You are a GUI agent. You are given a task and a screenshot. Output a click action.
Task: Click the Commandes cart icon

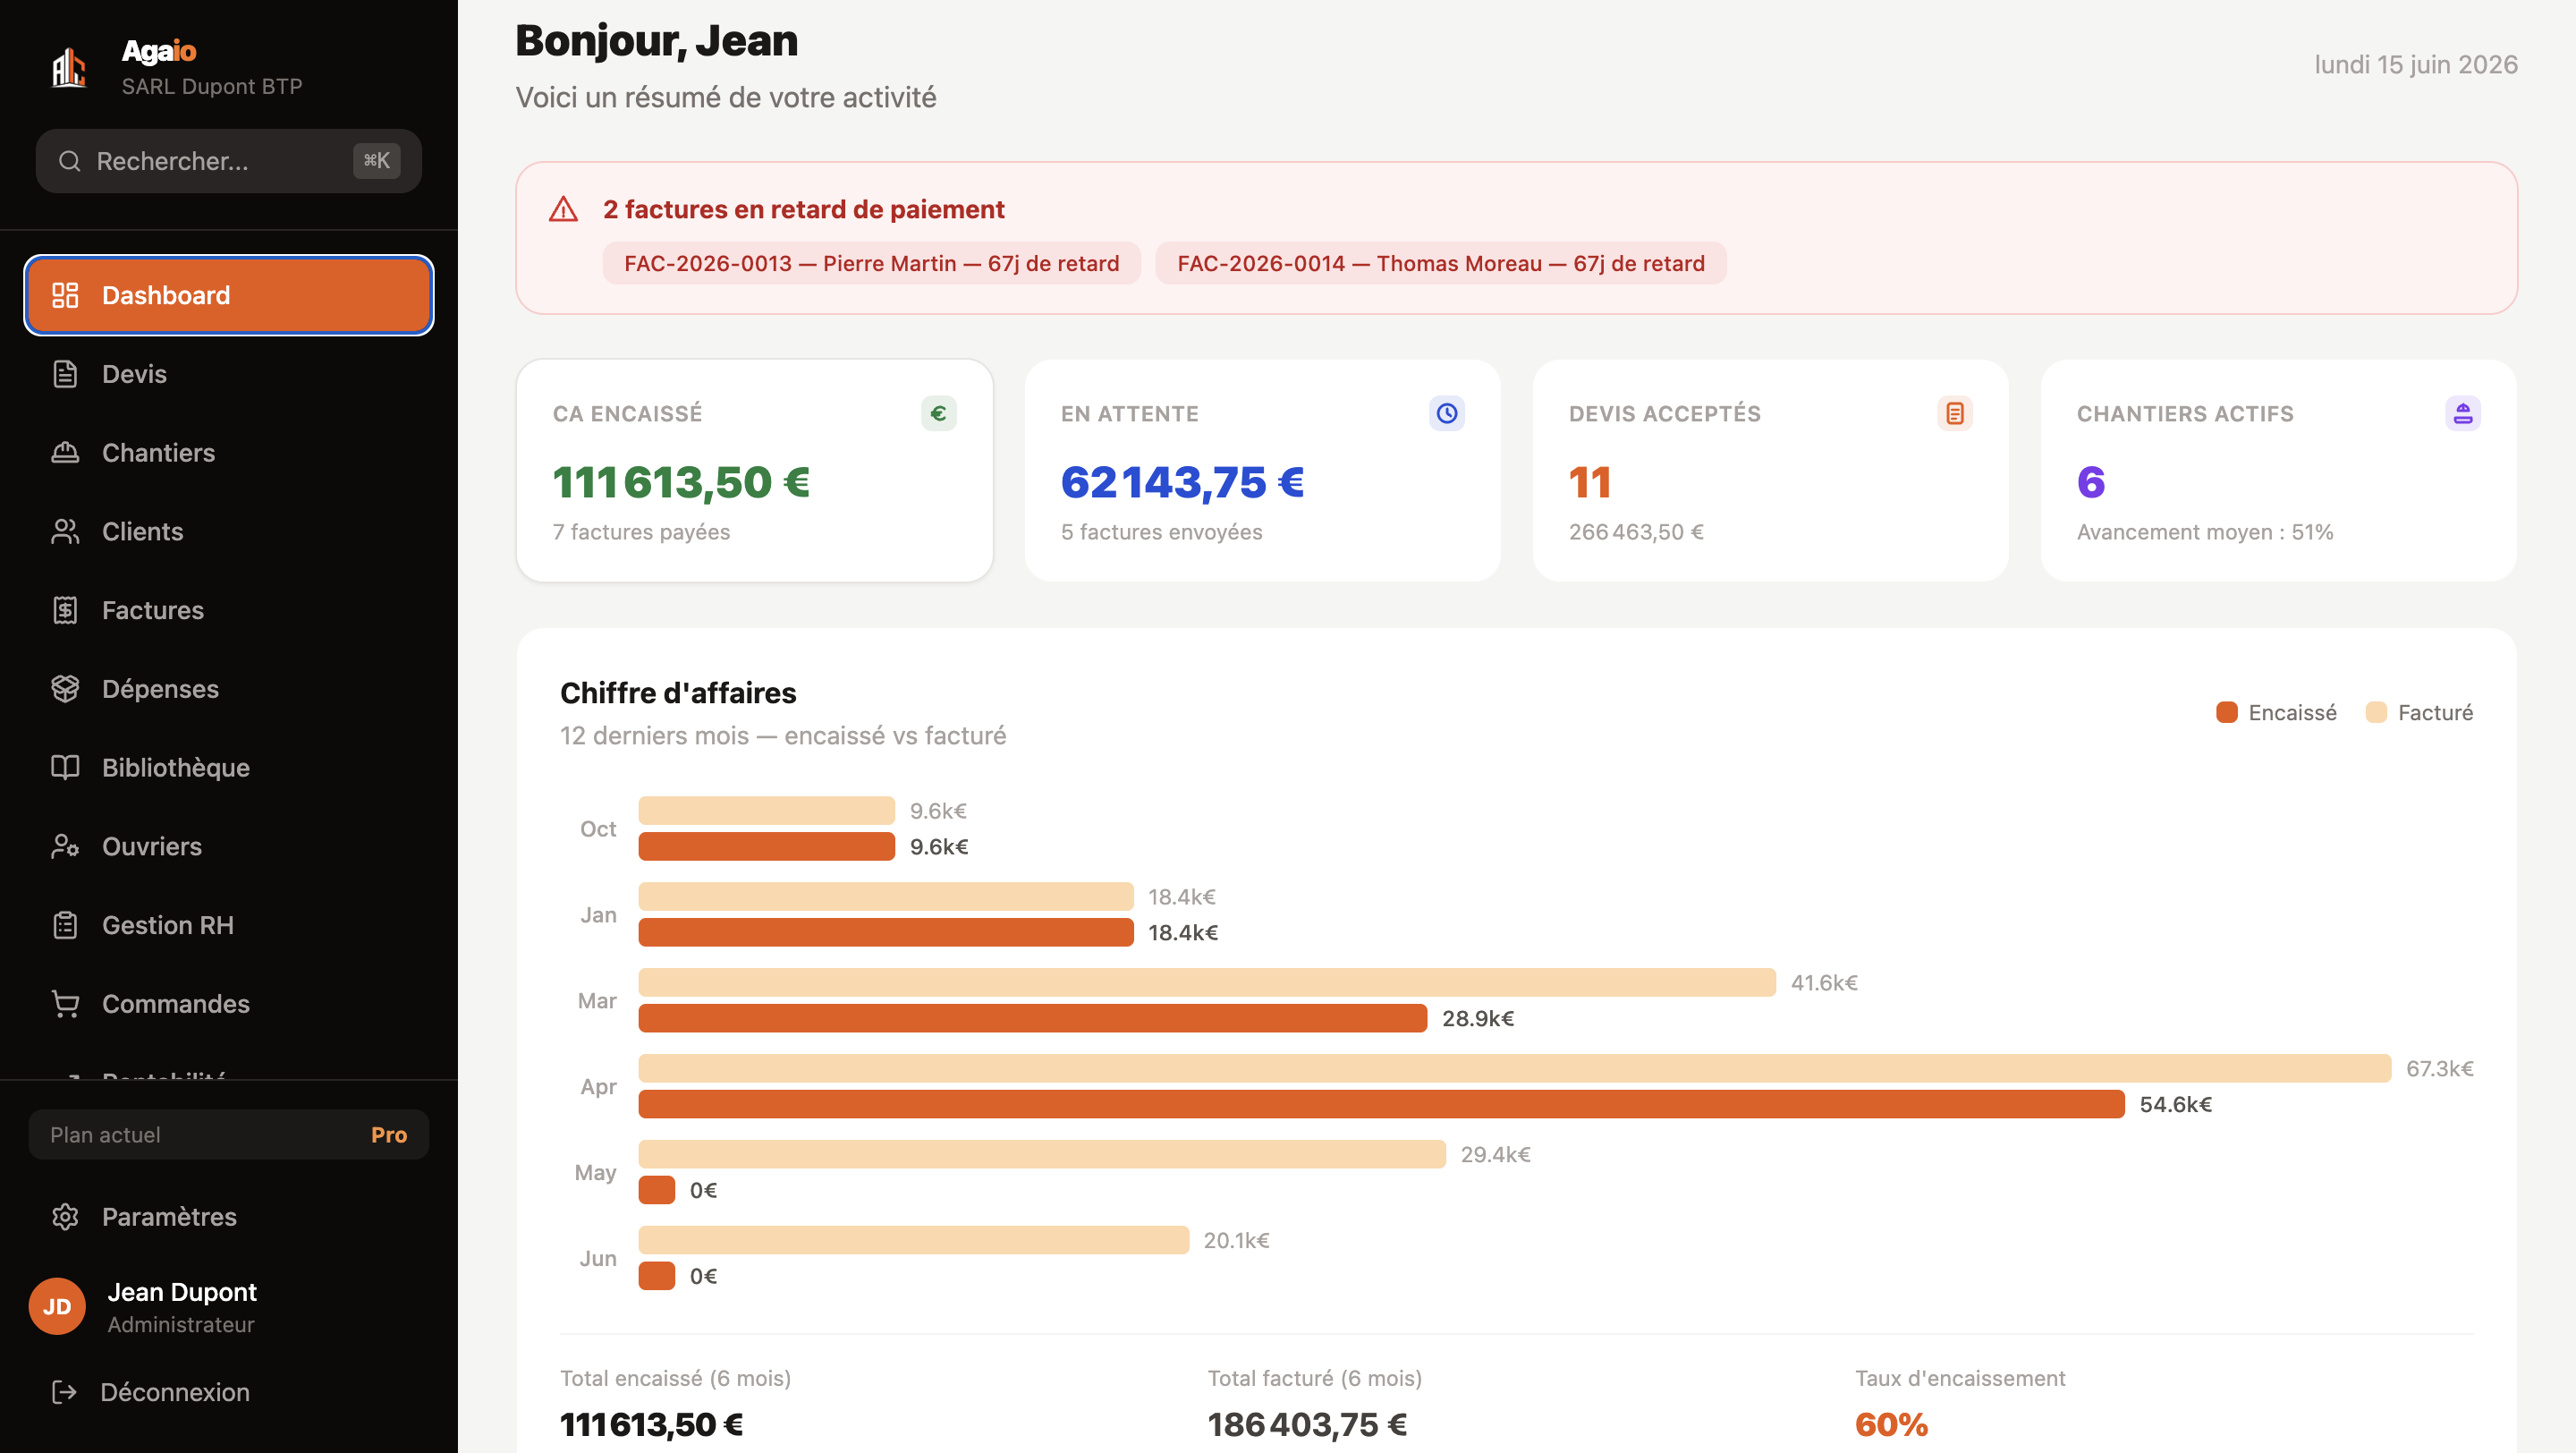(x=65, y=1003)
